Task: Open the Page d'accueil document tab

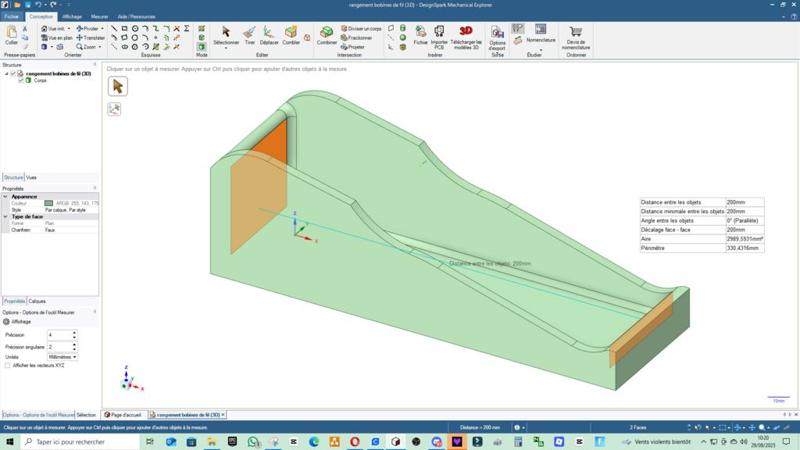Action: point(122,415)
